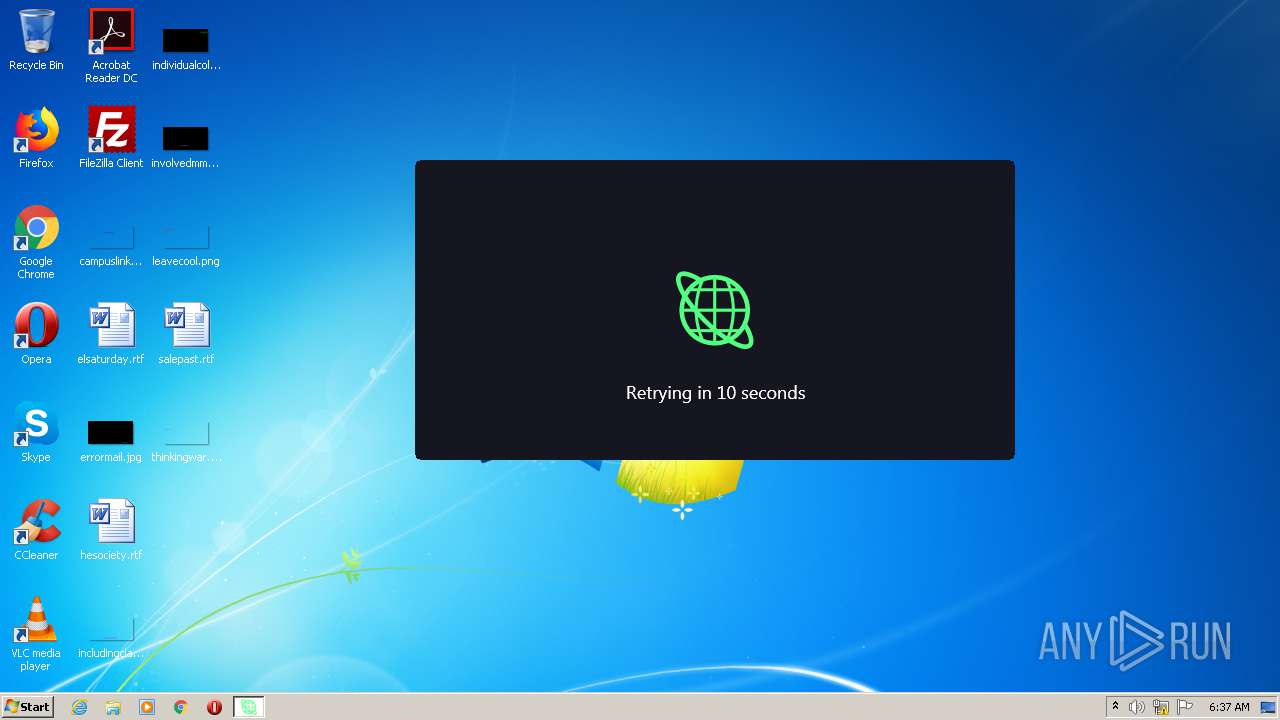Open the Skype desktop shortcut
This screenshot has height=720, width=1280.
(x=36, y=432)
